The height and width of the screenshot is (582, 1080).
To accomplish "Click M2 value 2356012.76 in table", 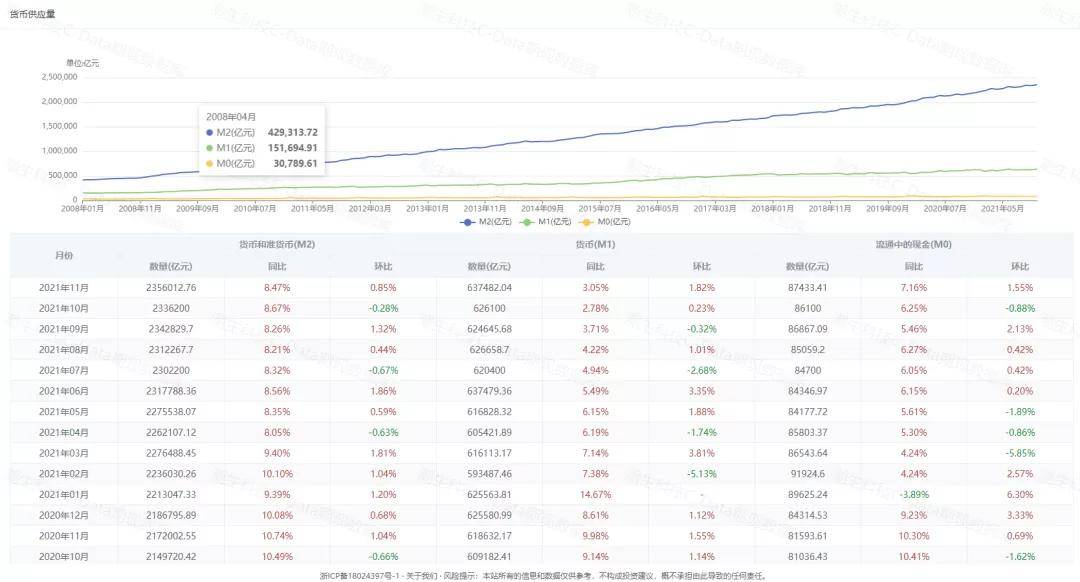I will coord(171,287).
